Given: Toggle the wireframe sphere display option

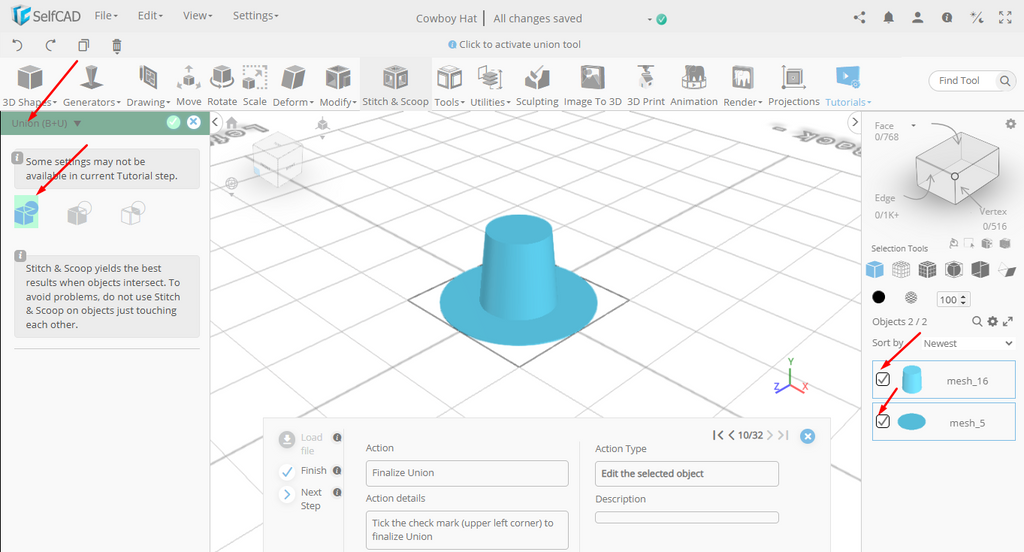Looking at the screenshot, I should coord(911,298).
